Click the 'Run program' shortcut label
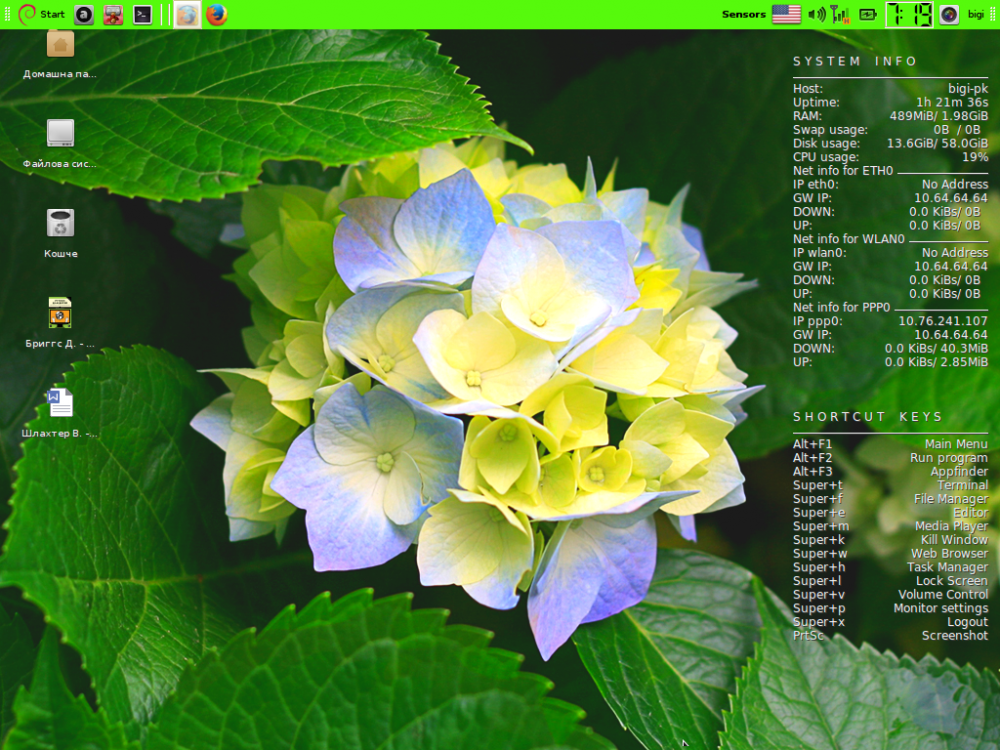Image resolution: width=1000 pixels, height=750 pixels. [949, 458]
